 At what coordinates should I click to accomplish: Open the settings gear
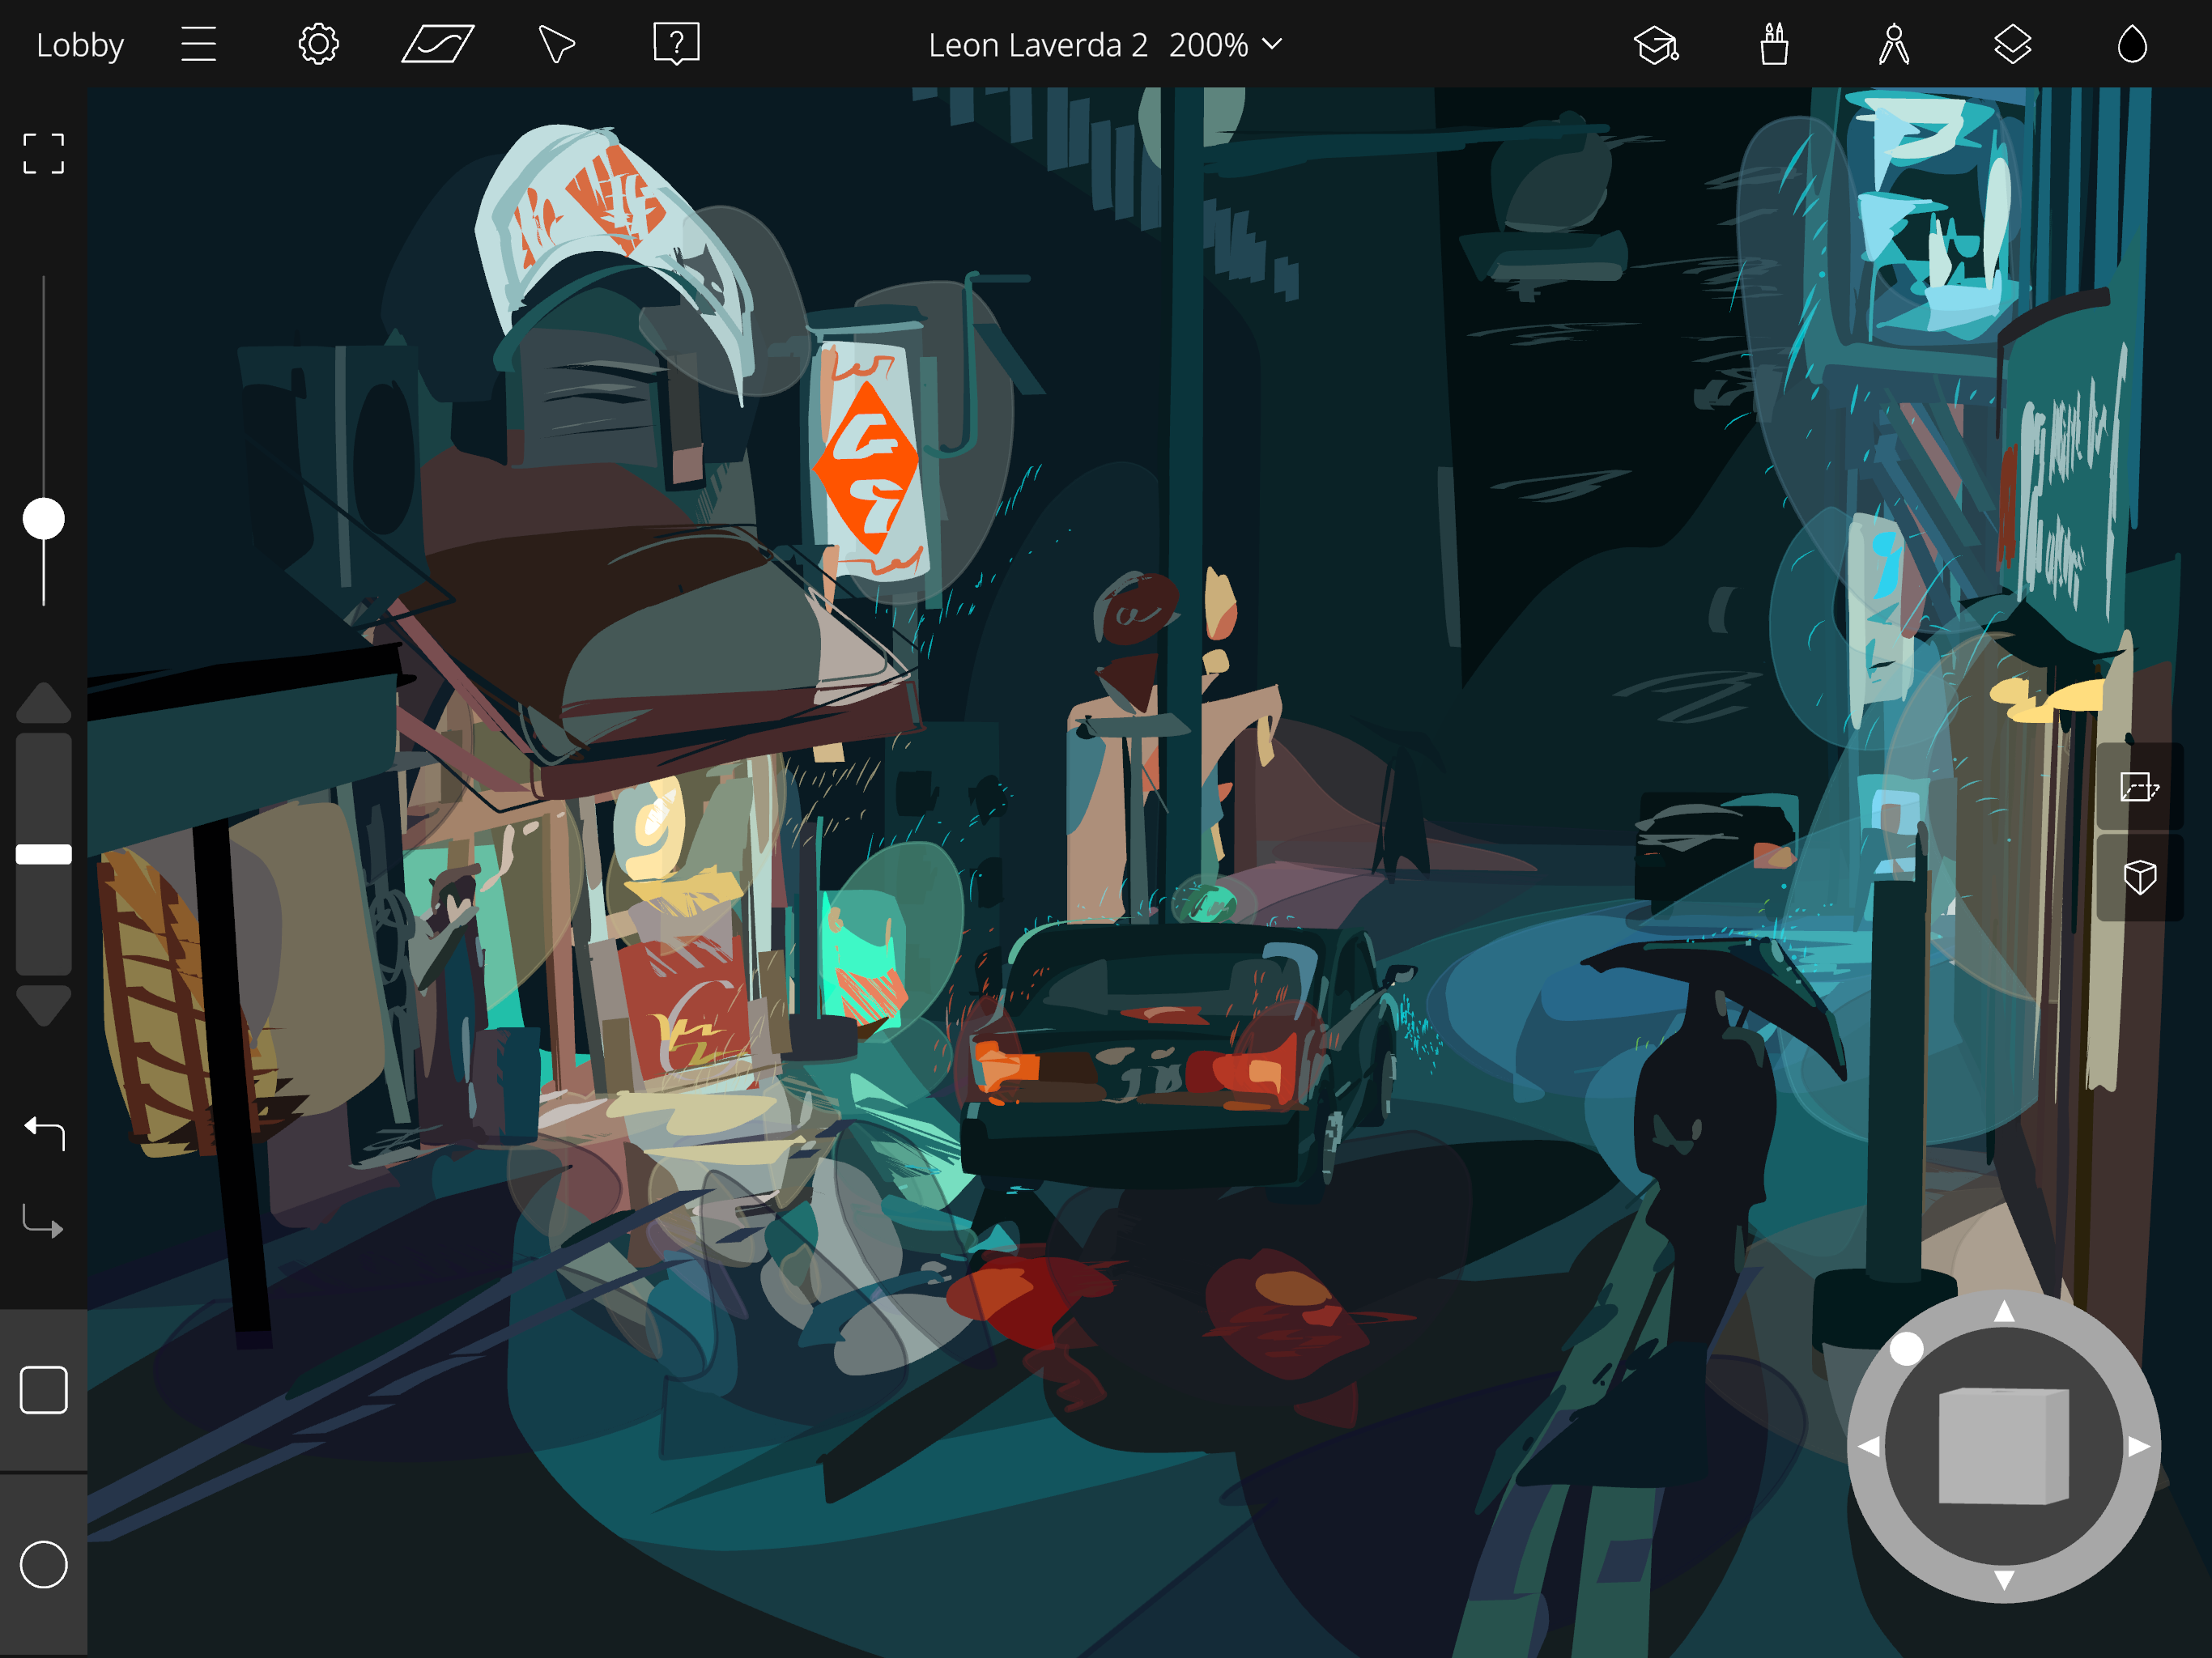point(318,45)
